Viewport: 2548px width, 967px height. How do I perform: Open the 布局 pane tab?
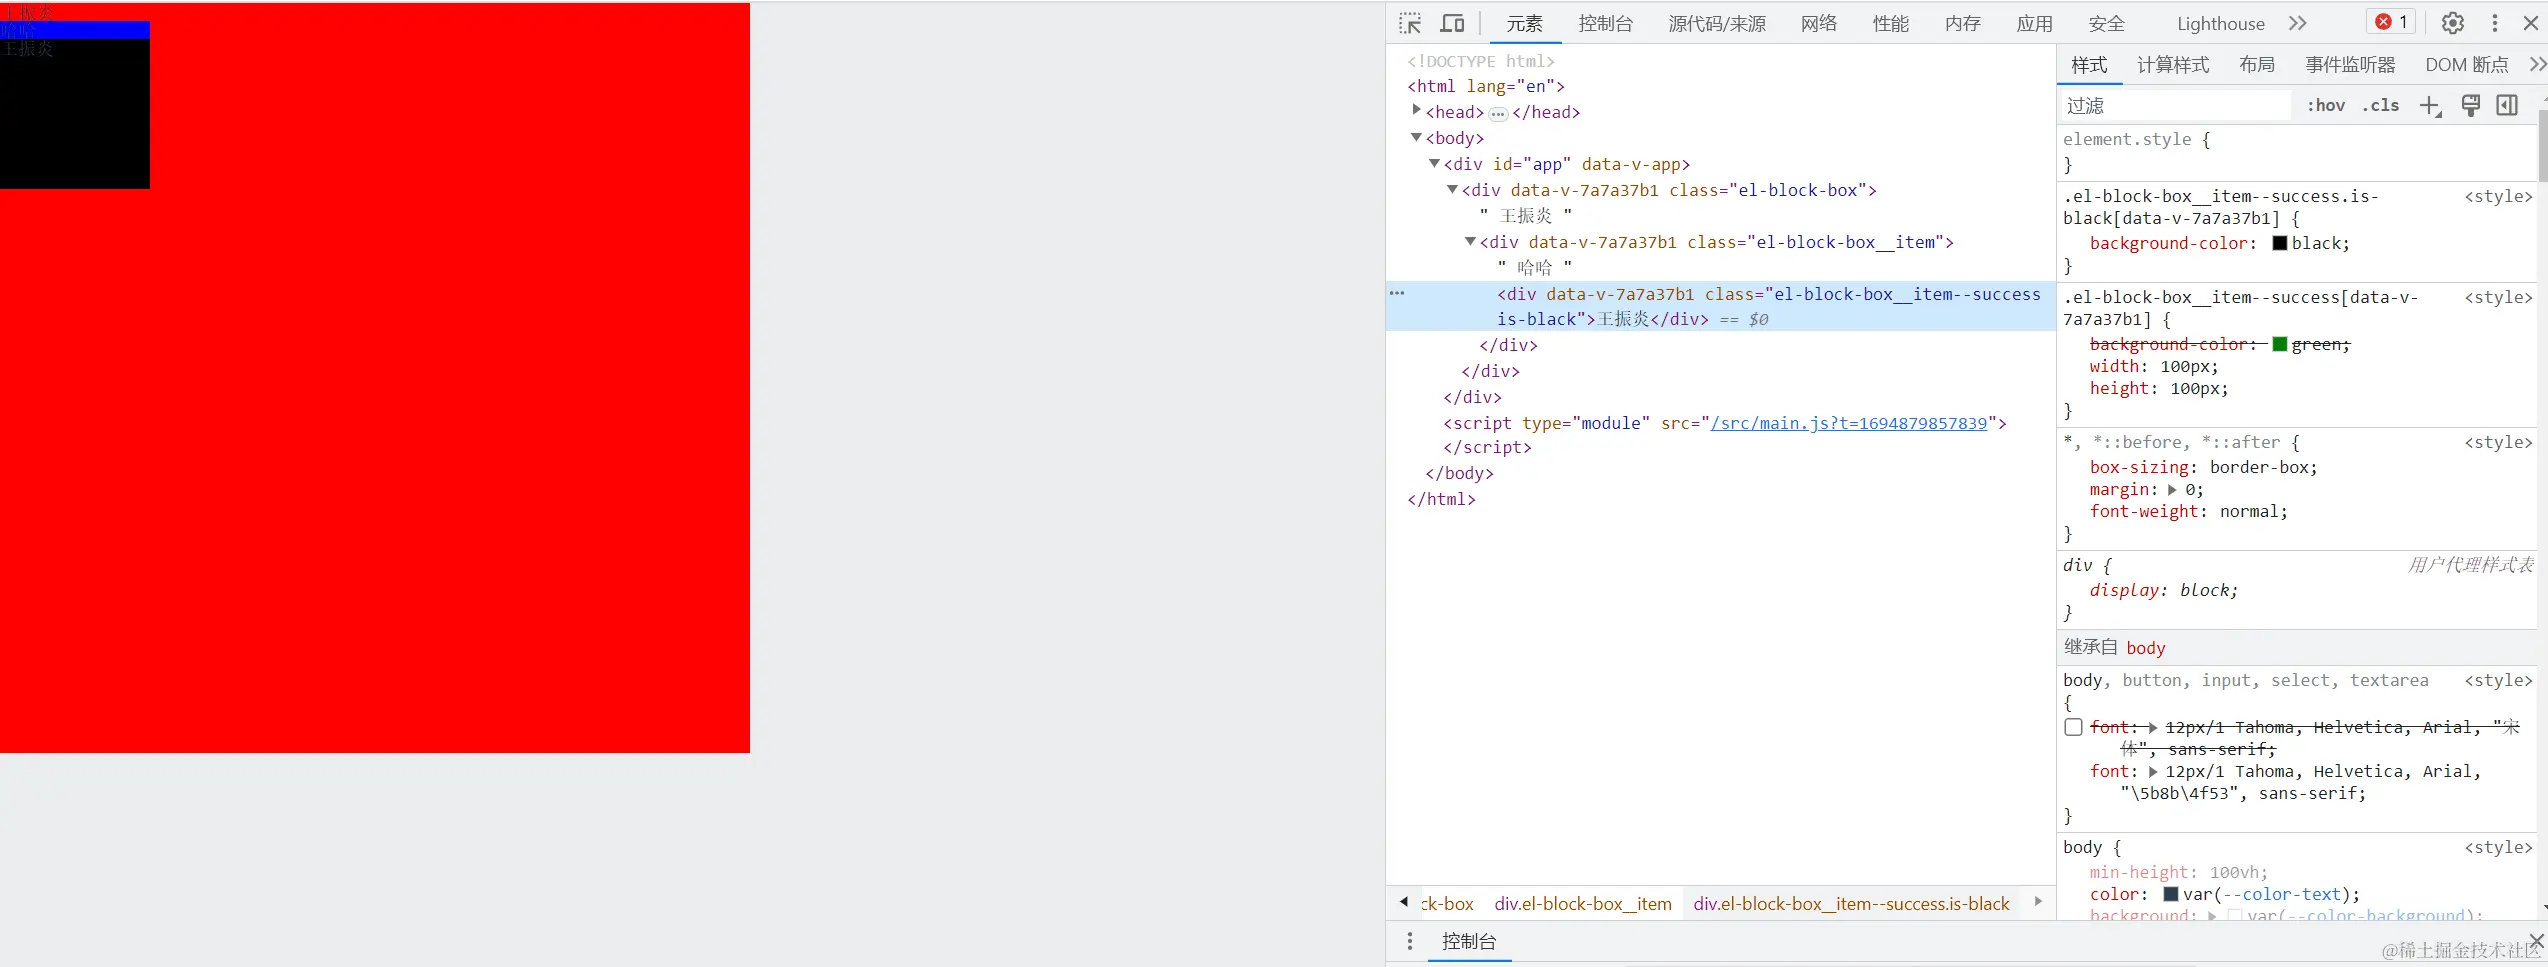point(2257,65)
